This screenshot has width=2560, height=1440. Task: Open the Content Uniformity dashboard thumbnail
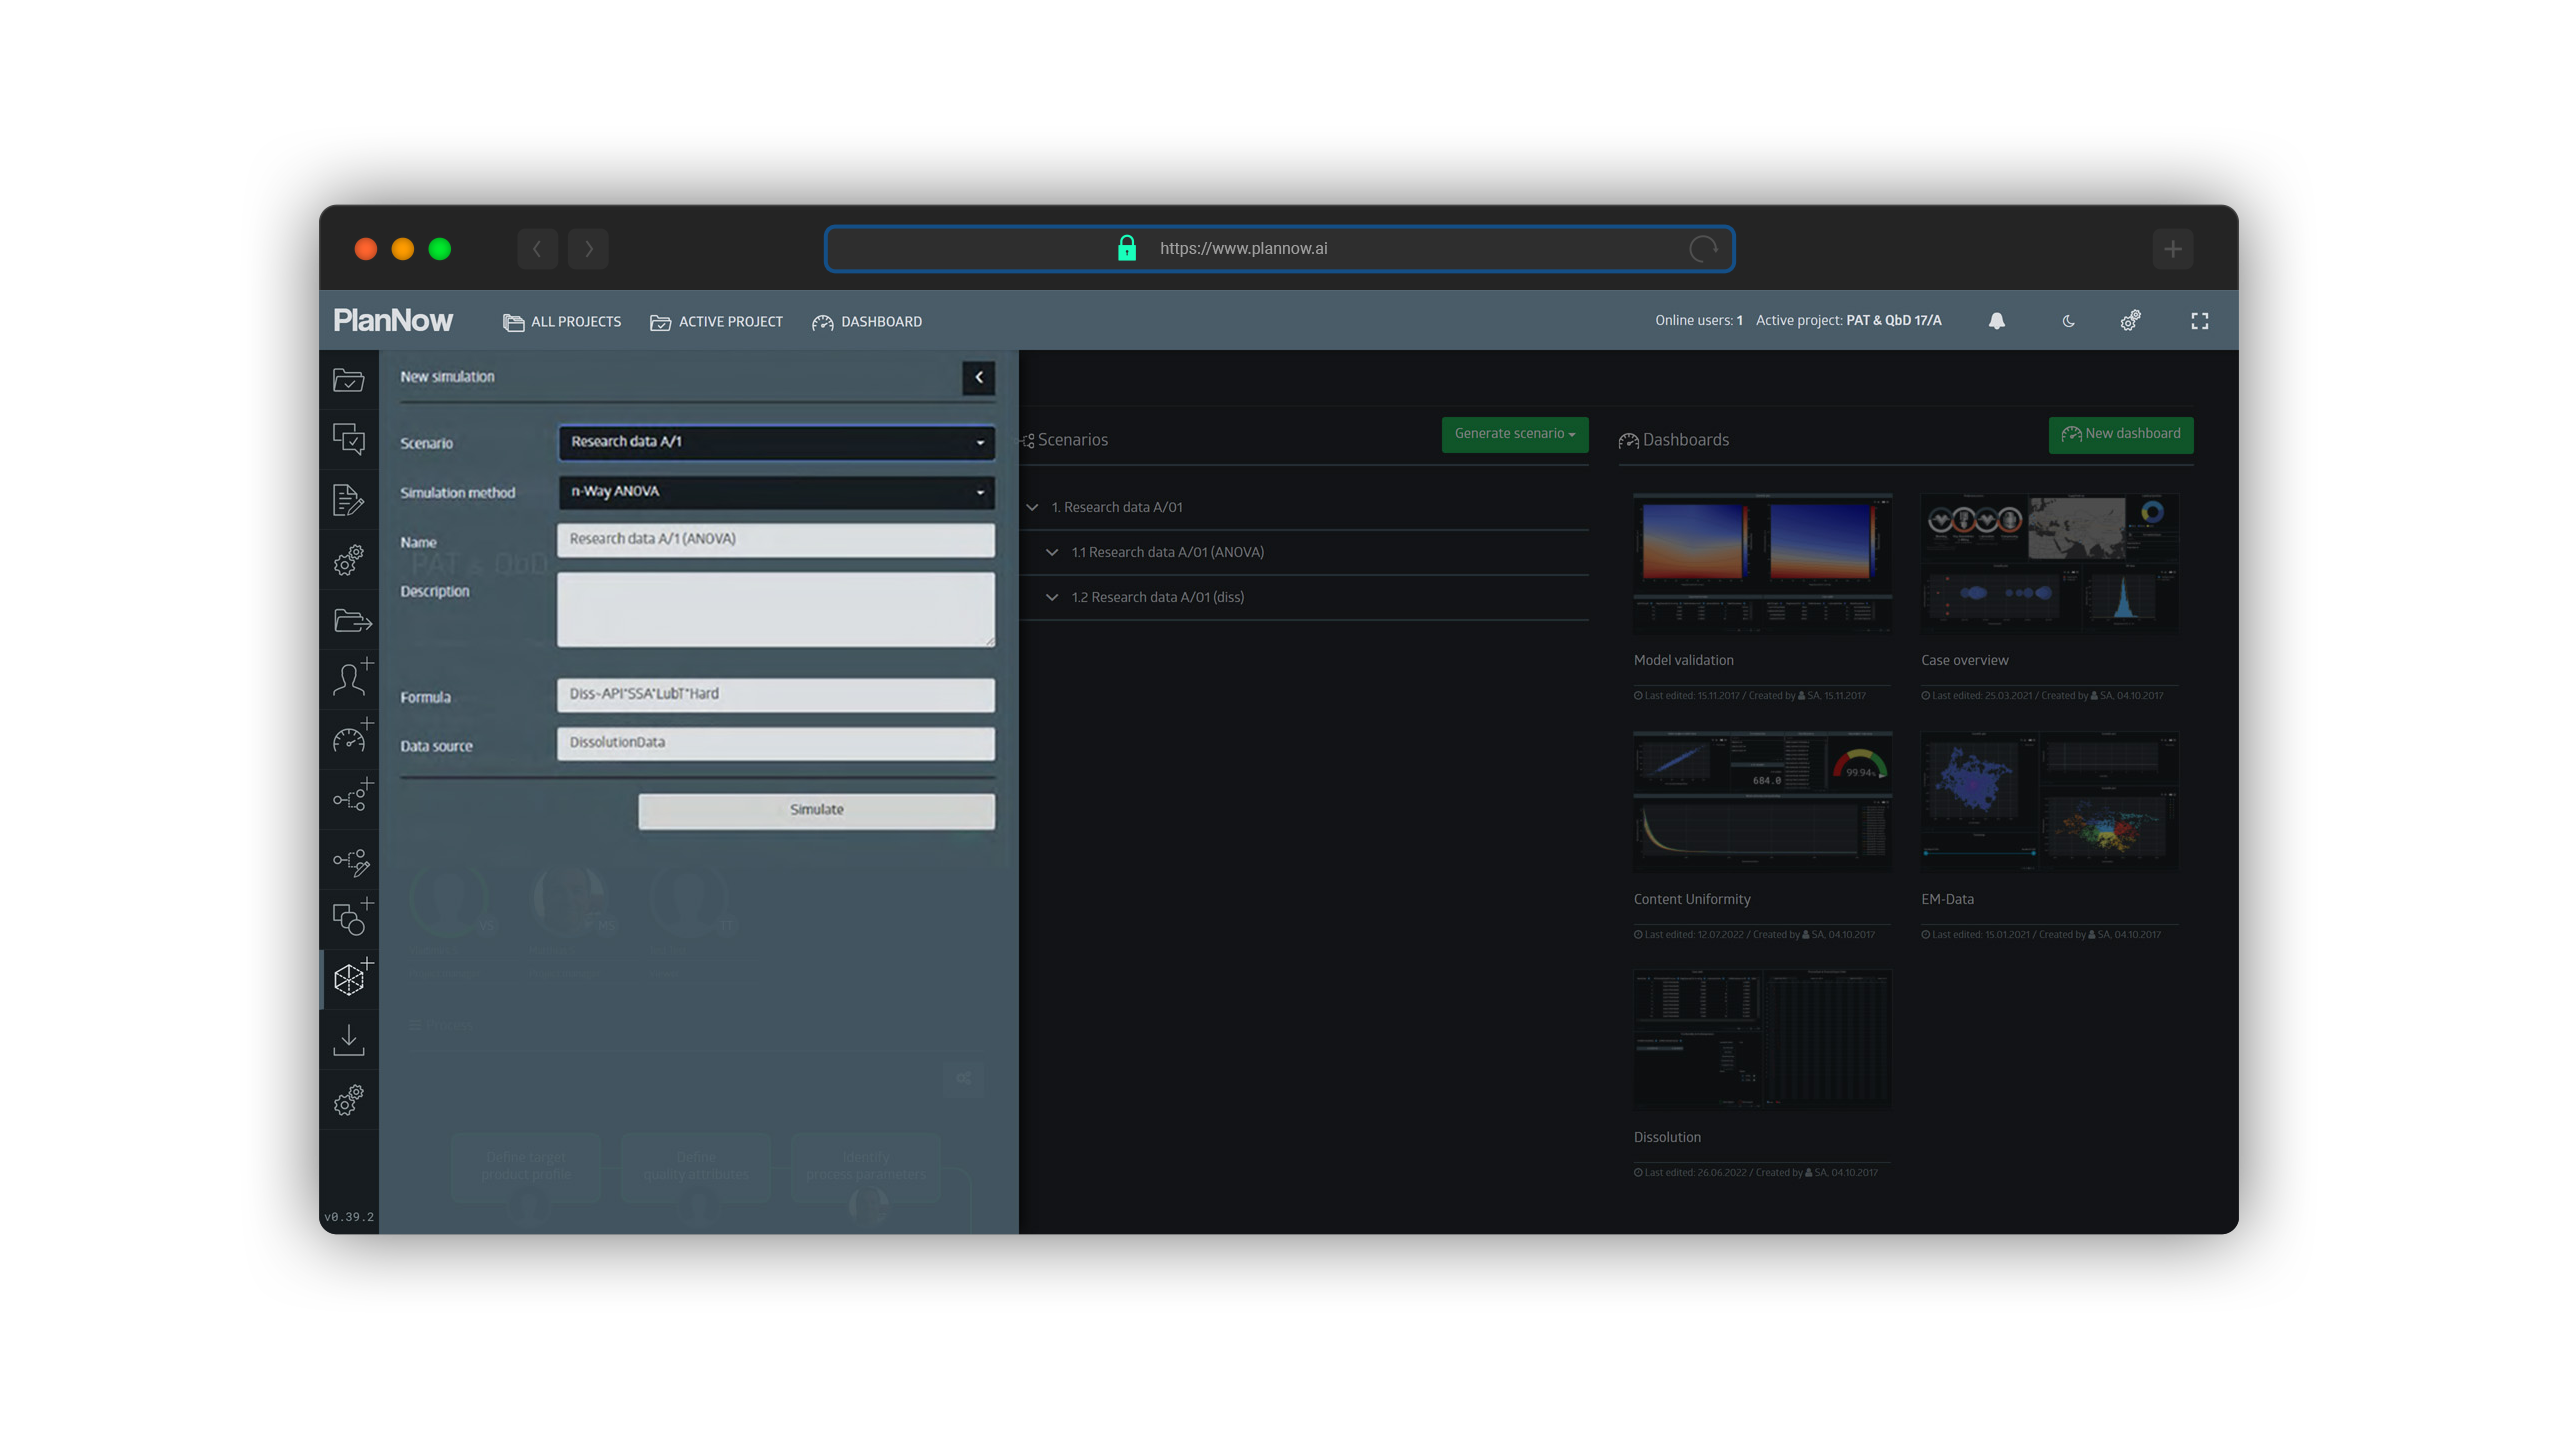(x=1762, y=801)
